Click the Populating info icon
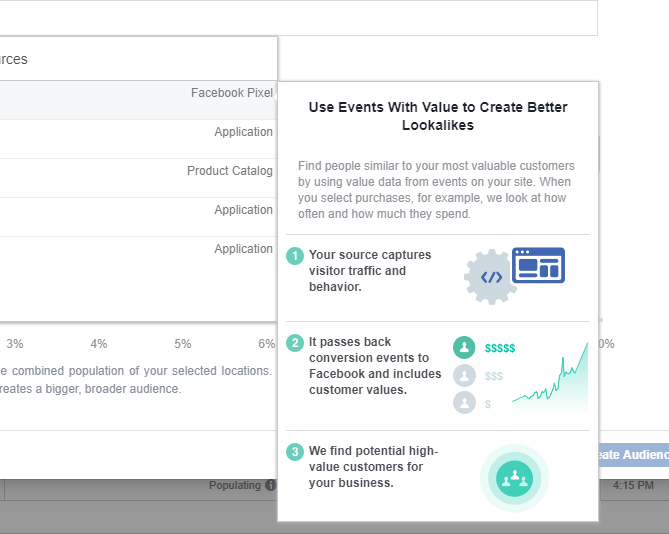The width and height of the screenshot is (669, 534). pos(271,485)
